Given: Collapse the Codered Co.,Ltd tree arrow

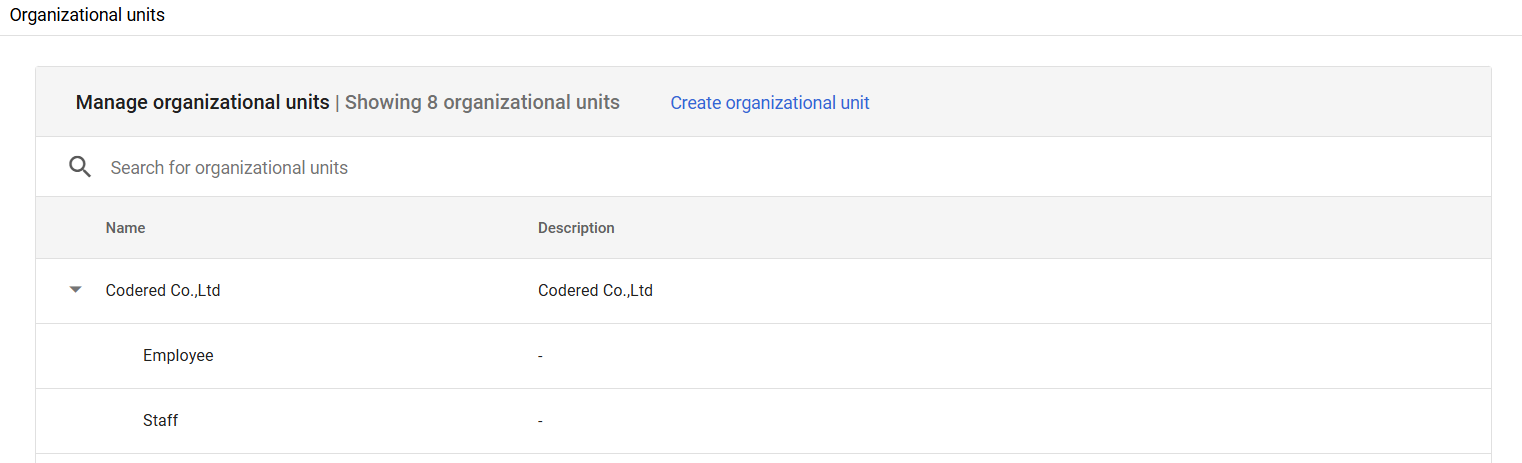Looking at the screenshot, I should click(75, 291).
